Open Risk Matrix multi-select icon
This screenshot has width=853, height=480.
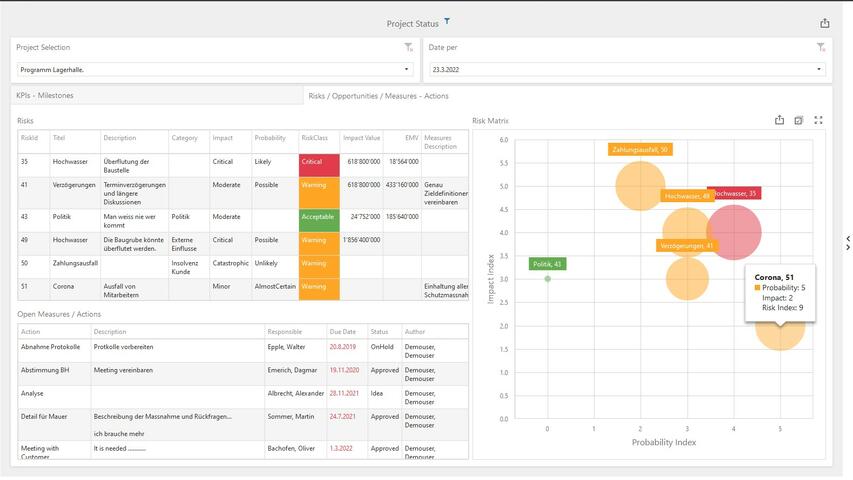pyautogui.click(x=799, y=120)
